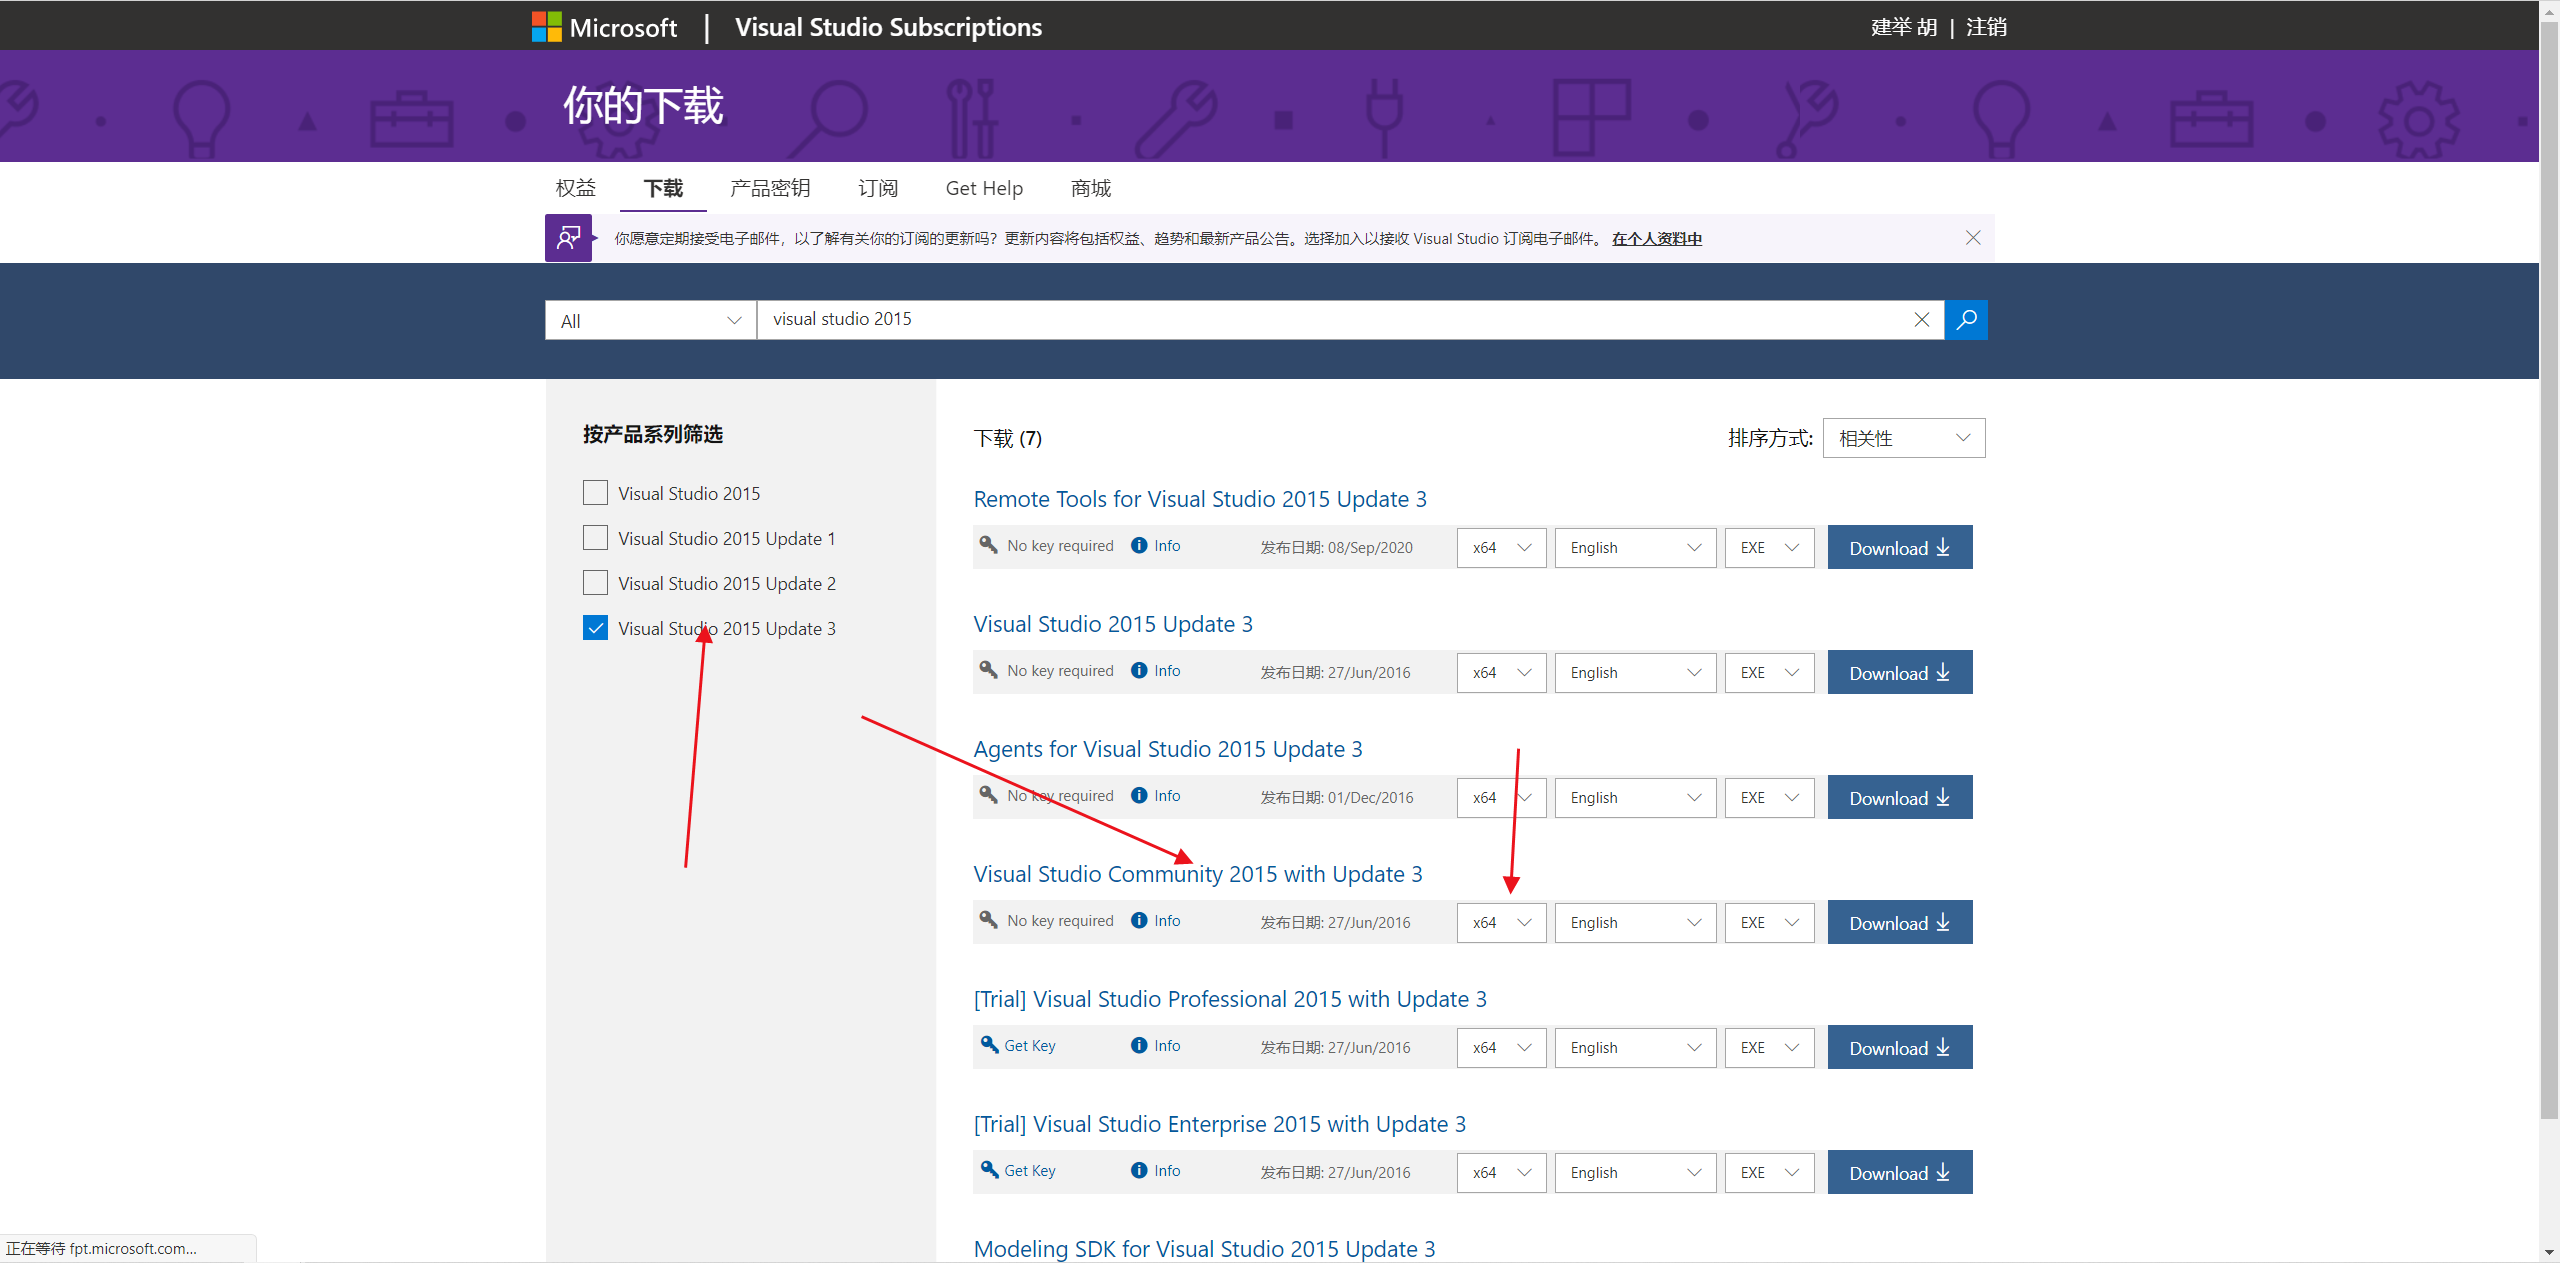
Task: Expand the sort order dropdown
Action: tap(1903, 438)
